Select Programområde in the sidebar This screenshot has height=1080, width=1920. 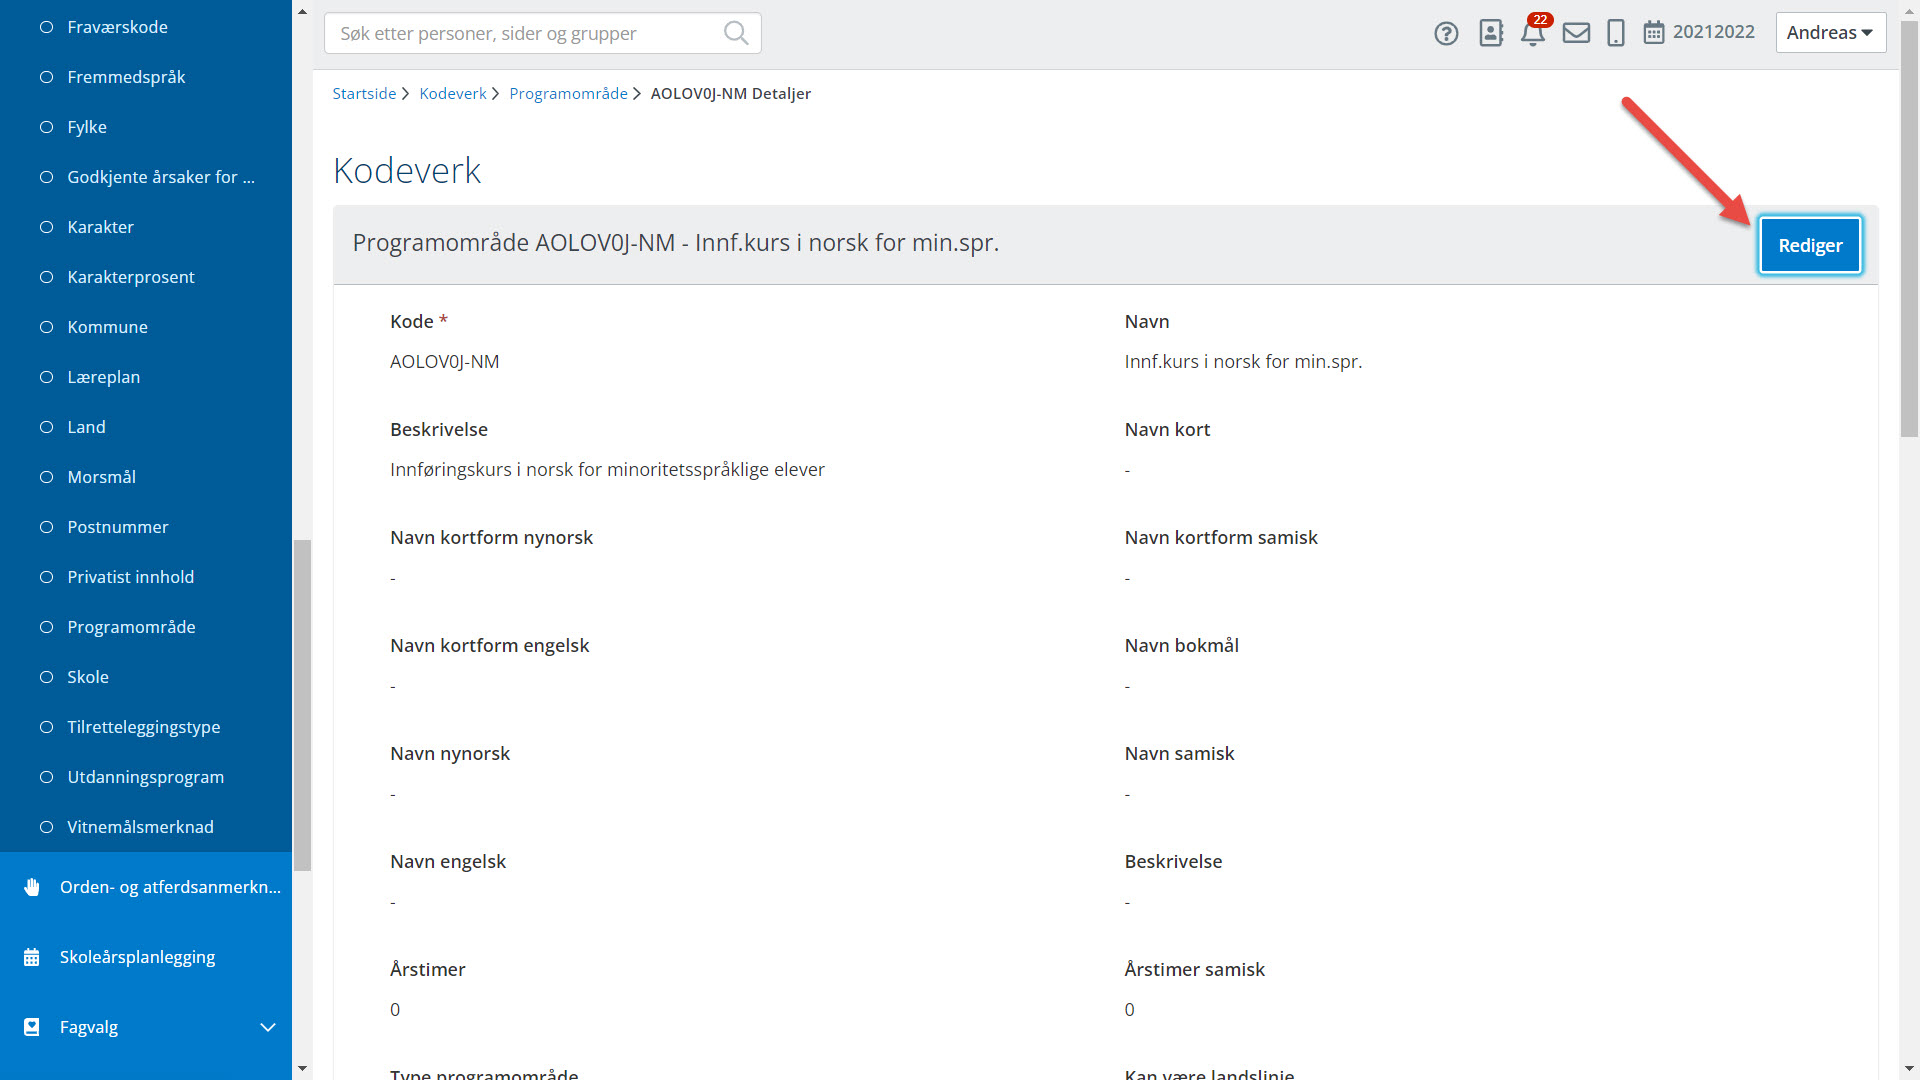click(x=131, y=627)
